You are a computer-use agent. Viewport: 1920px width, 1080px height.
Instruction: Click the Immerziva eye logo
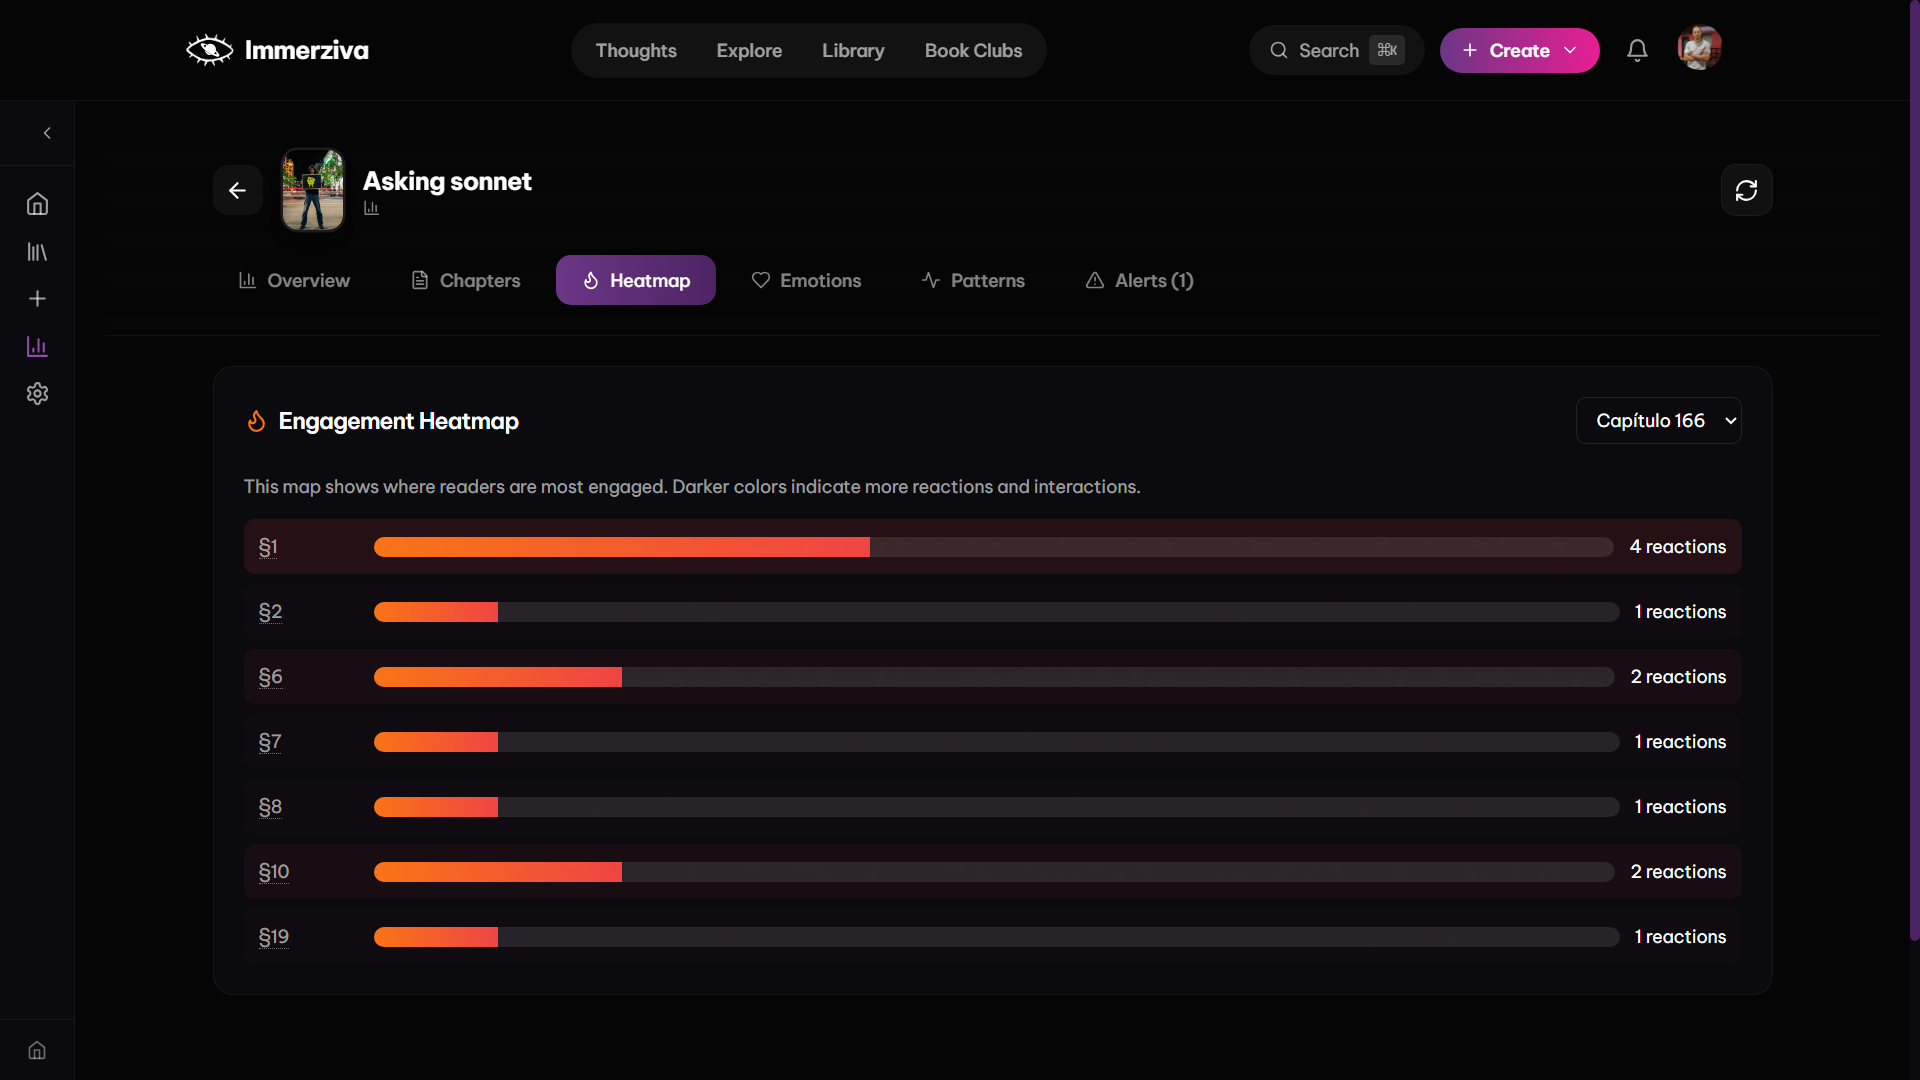click(209, 50)
